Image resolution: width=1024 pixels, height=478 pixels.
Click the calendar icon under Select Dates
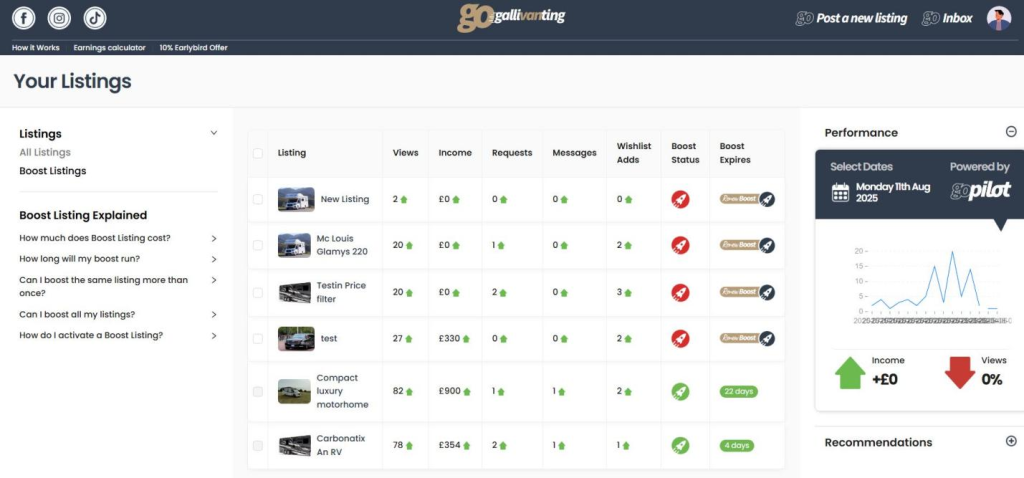[x=840, y=192]
